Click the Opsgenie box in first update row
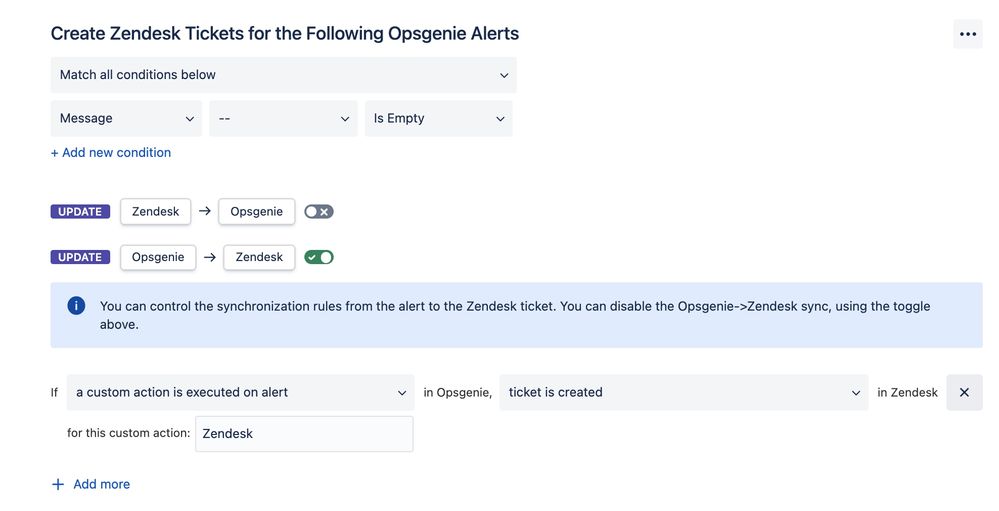Screen dimensions: 999x511 pyautogui.click(x=257, y=212)
